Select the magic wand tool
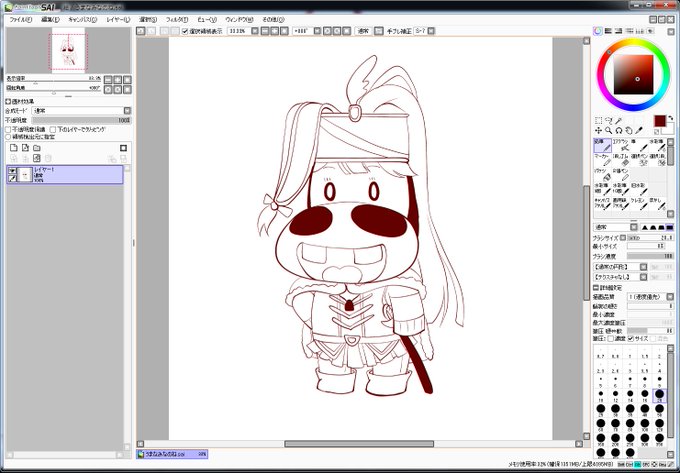The image size is (680, 473). click(619, 121)
